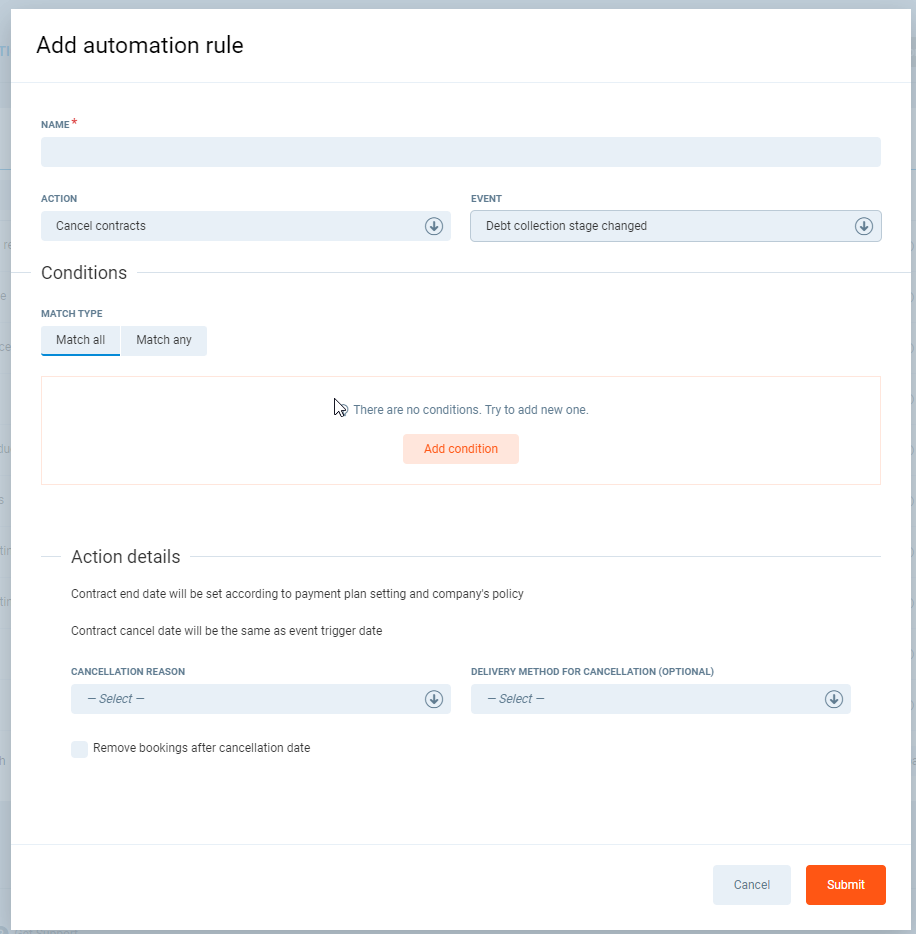Submit the automation rule

click(845, 885)
